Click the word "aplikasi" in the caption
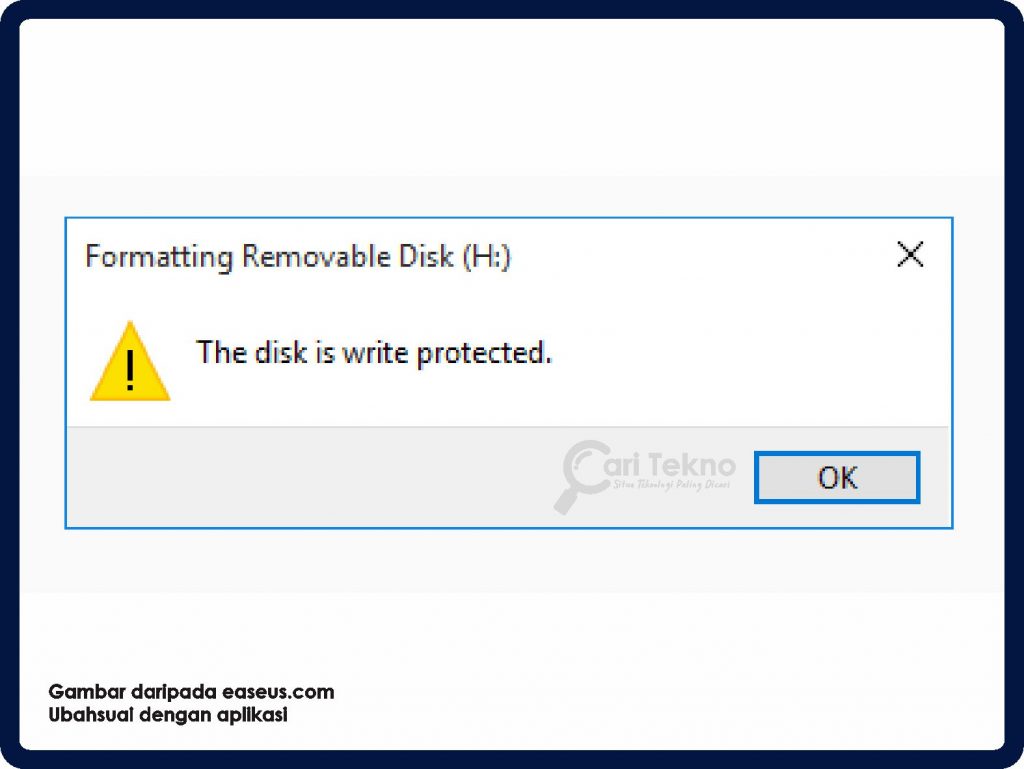The width and height of the screenshot is (1024, 769). [x=251, y=716]
